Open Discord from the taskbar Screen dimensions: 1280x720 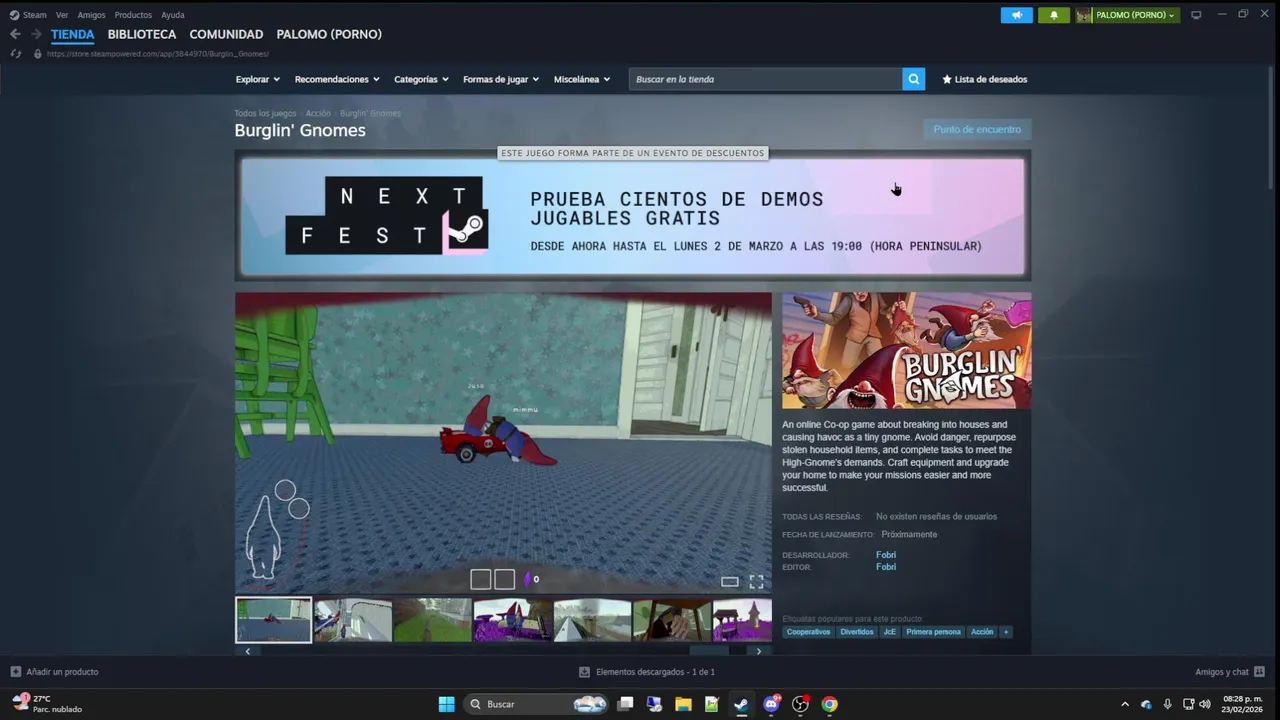pyautogui.click(x=771, y=704)
